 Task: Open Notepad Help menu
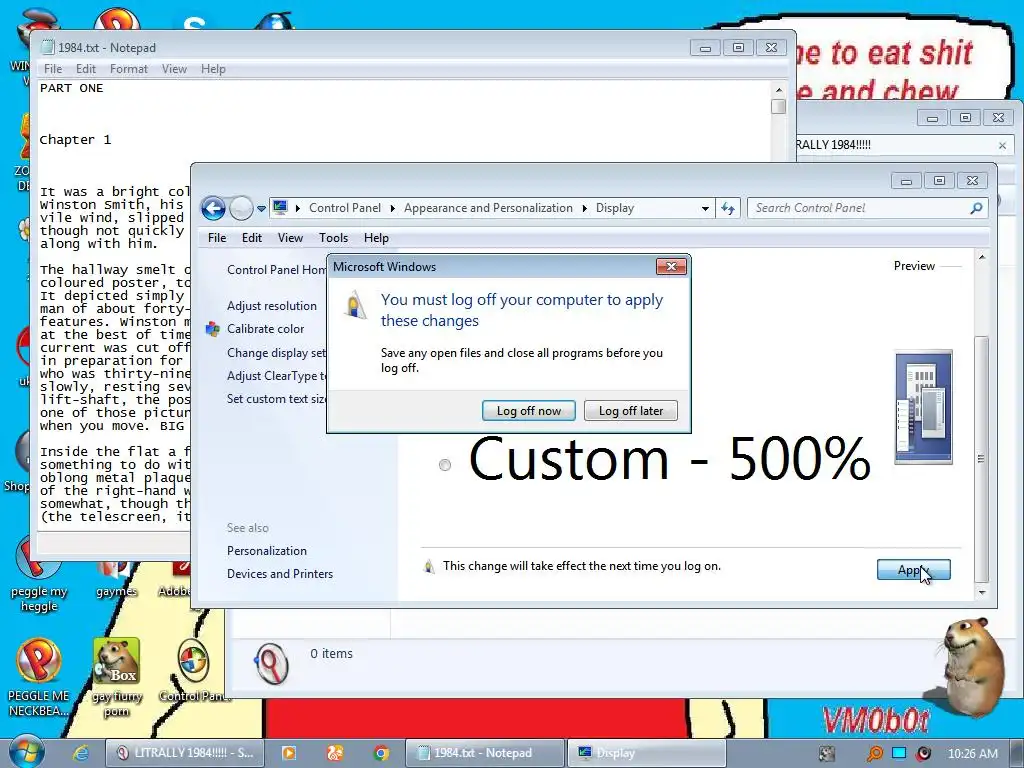point(213,69)
